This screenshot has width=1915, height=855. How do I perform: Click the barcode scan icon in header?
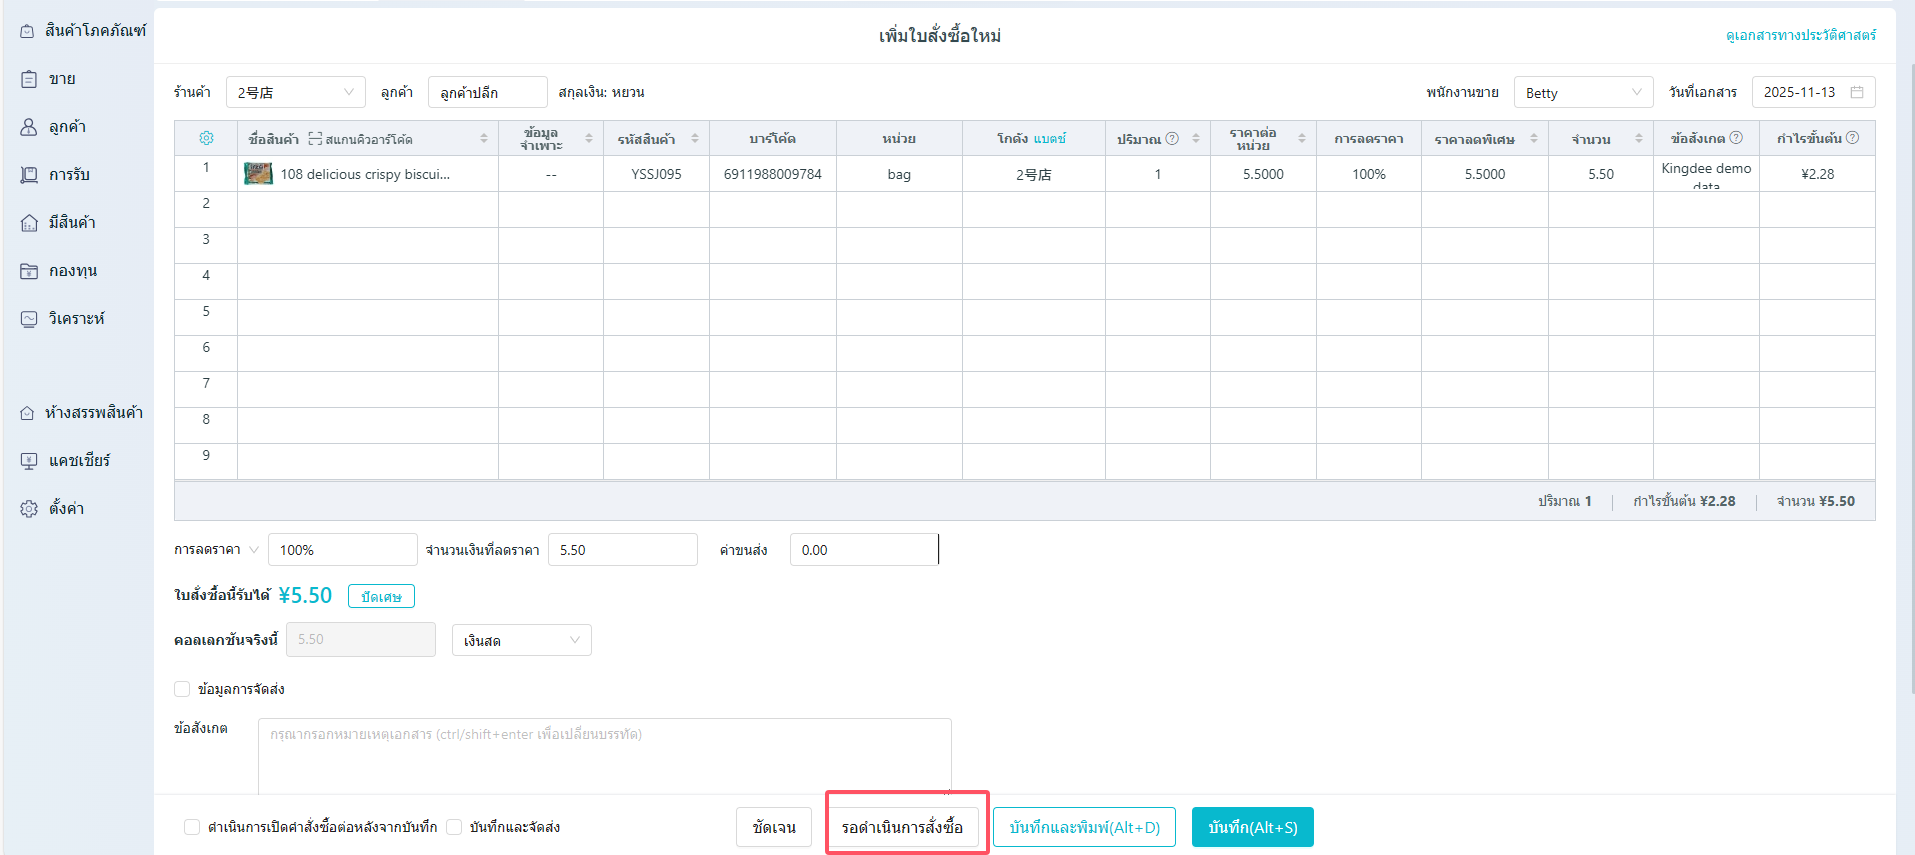point(315,139)
